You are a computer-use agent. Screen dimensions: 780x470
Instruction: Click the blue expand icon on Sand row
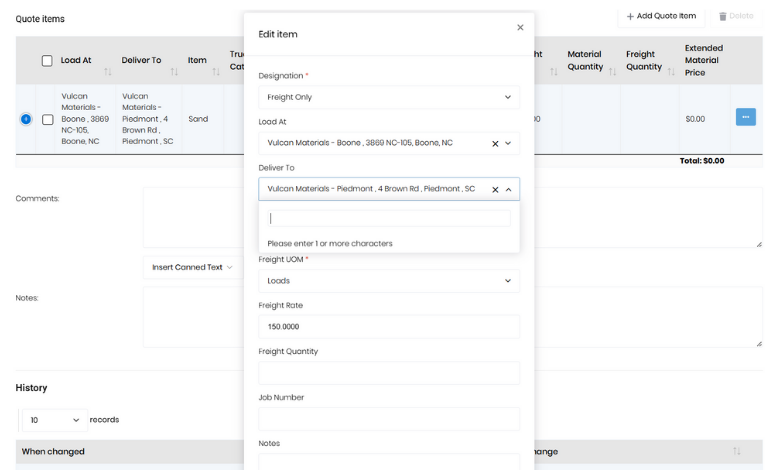click(x=26, y=119)
